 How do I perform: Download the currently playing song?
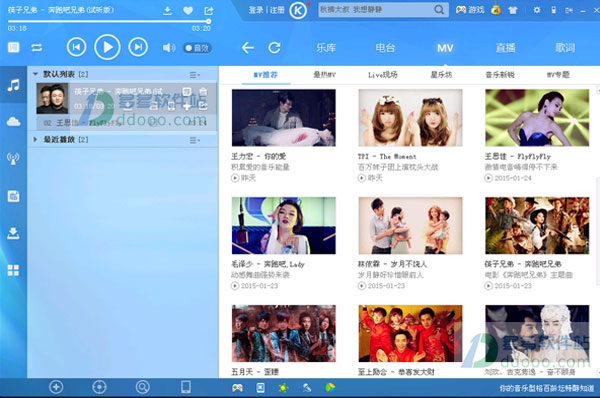(167, 10)
